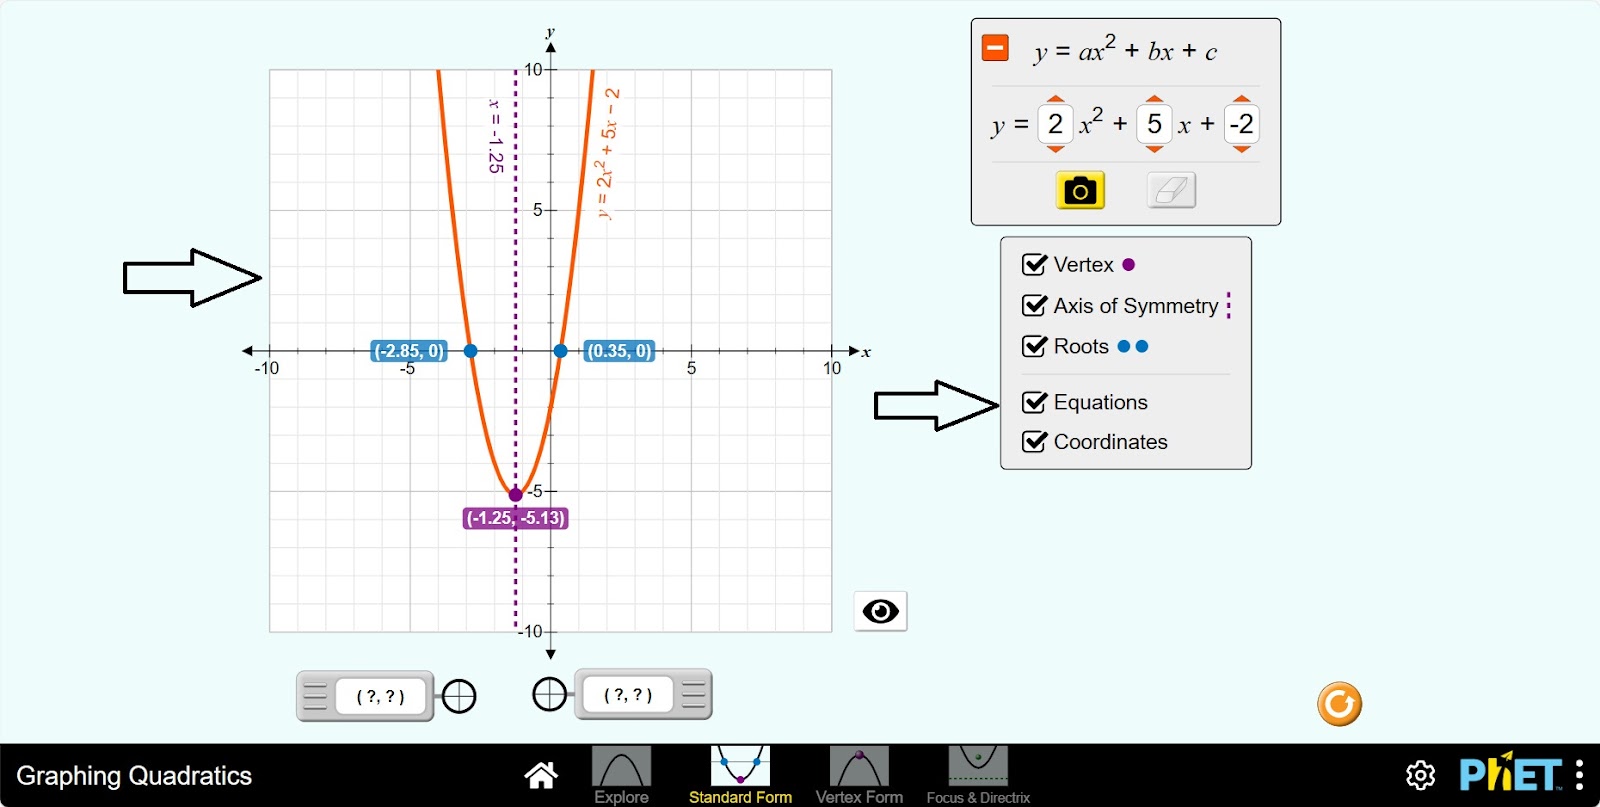The width and height of the screenshot is (1600, 807).
Task: Click the eraser icon to erase saved curve
Action: pyautogui.click(x=1171, y=190)
